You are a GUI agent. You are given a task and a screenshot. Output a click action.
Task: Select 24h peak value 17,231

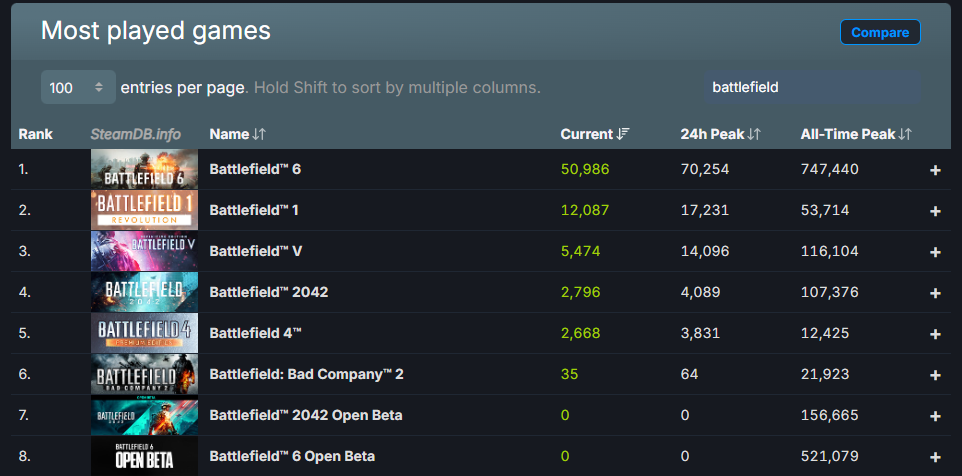705,210
